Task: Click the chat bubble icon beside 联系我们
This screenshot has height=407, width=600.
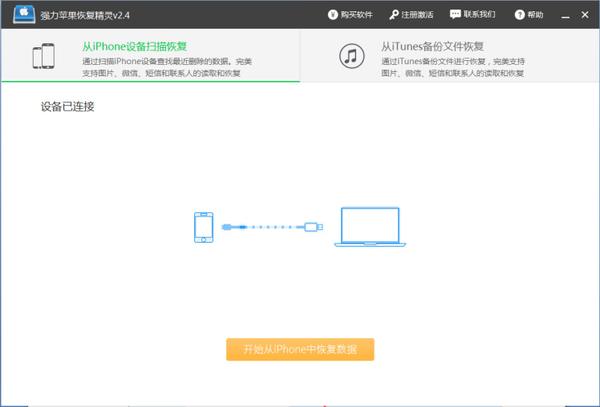Action: point(455,15)
